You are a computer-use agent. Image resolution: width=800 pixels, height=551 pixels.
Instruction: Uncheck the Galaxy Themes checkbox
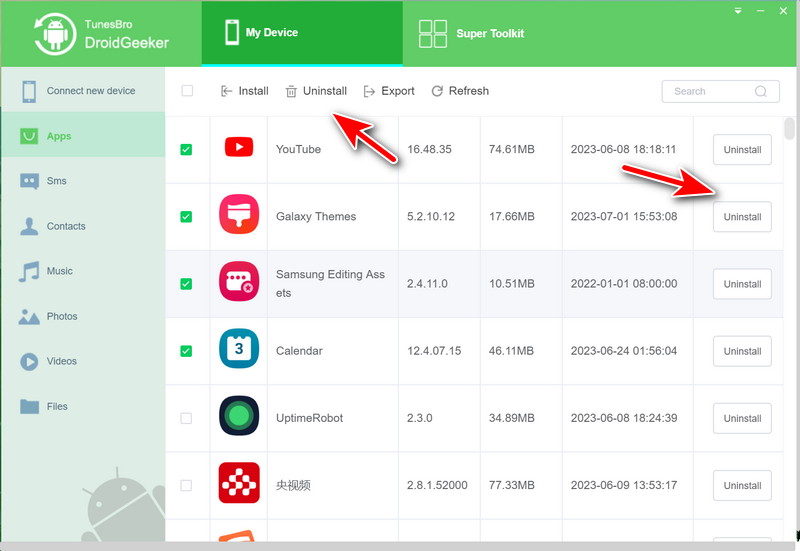click(x=186, y=217)
